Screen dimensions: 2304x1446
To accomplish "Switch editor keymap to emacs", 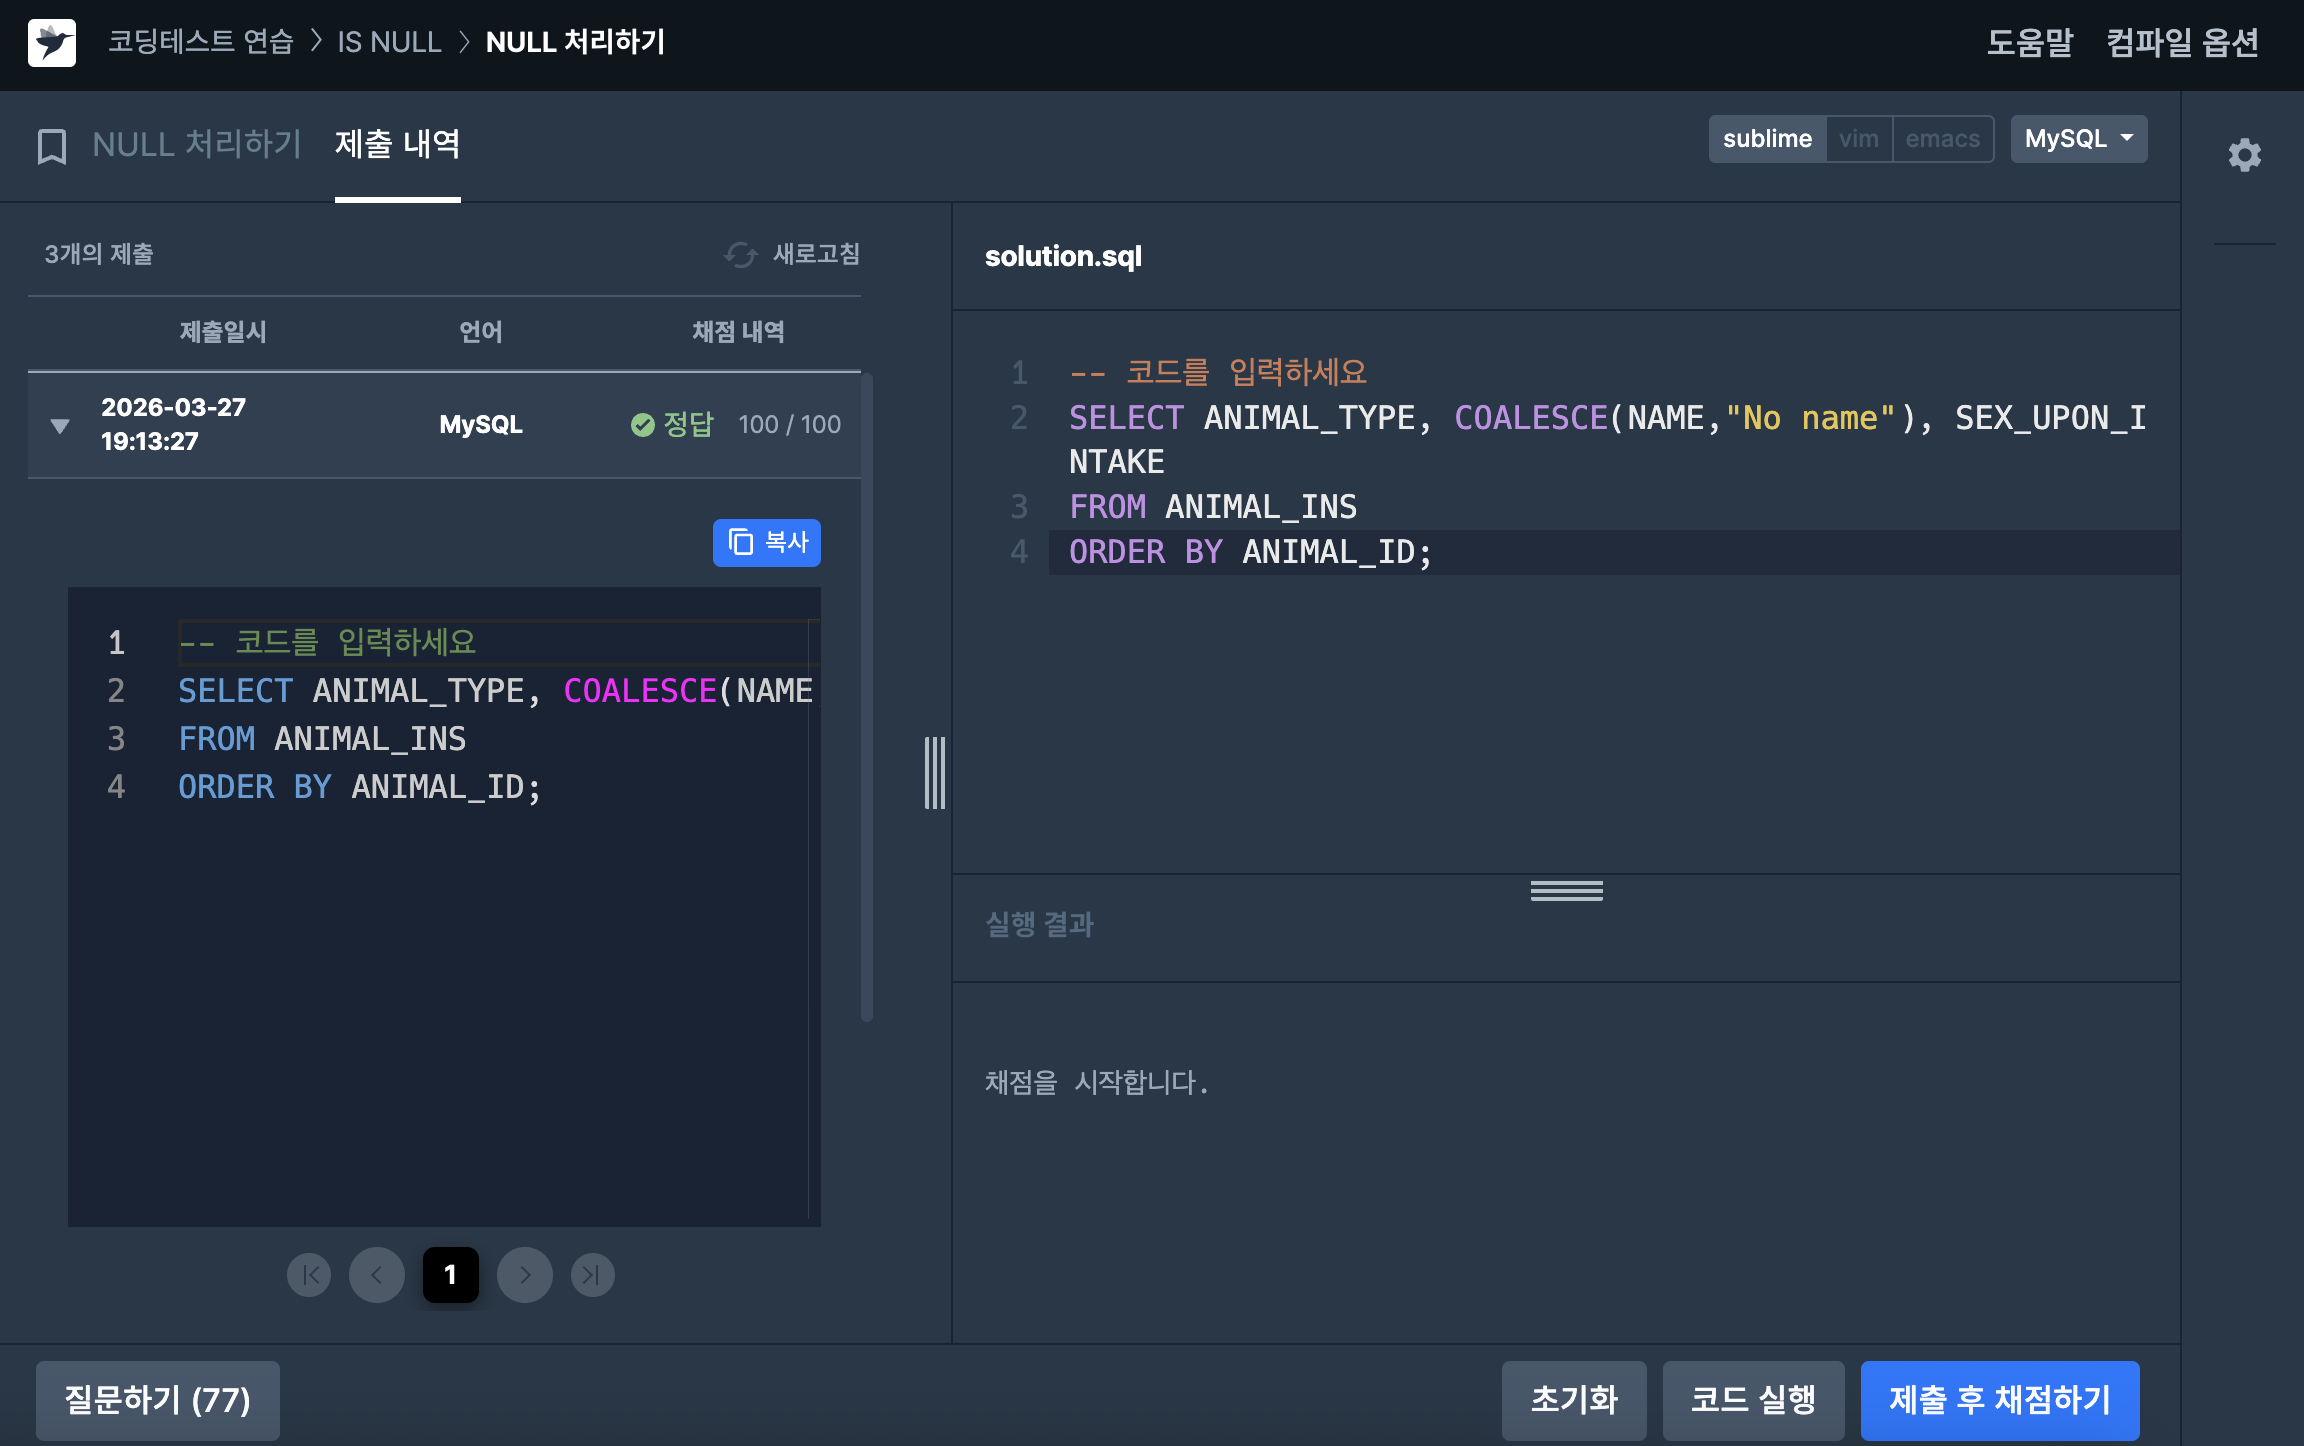I will click(x=1942, y=139).
